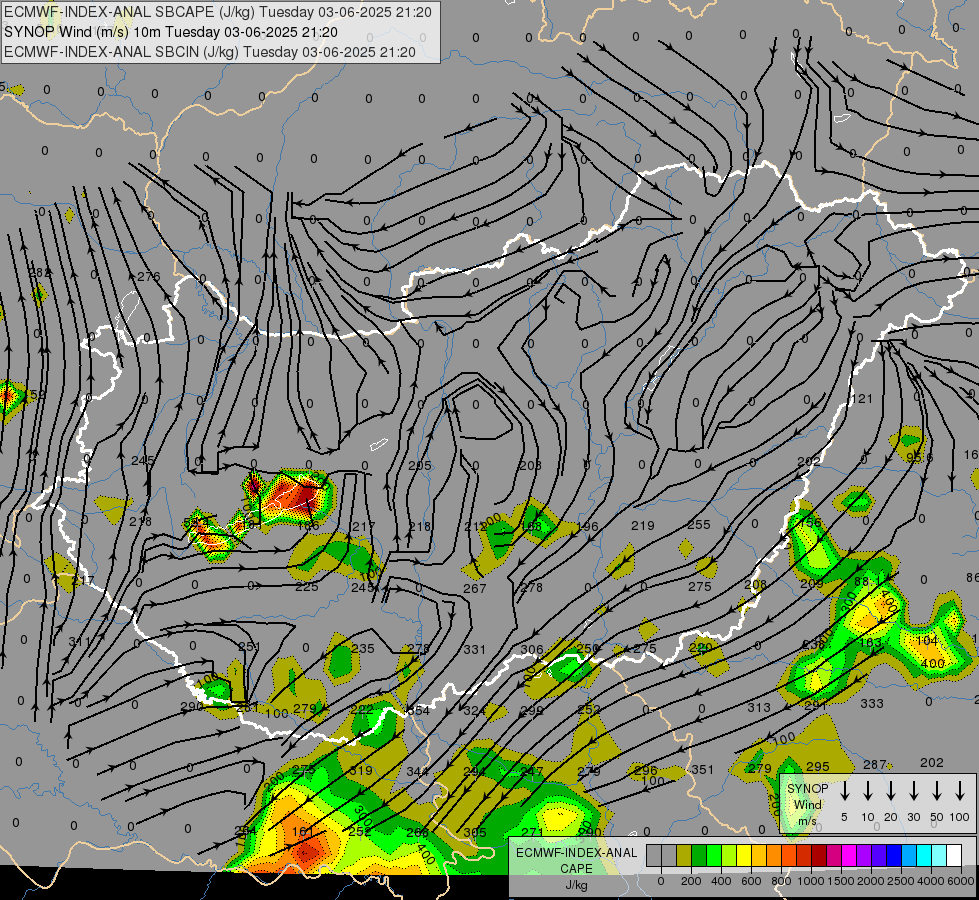Click the 4000 tick on CAPE scale
Viewport: 979px width, 900px height.
point(931,881)
